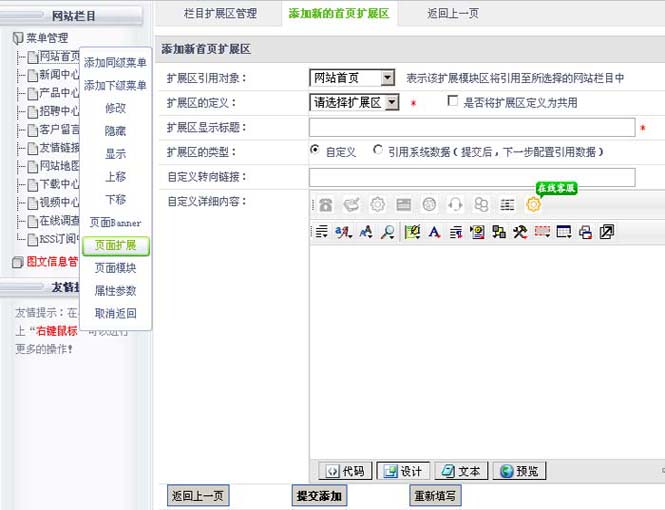Click the 提交添加 submit button
The height and width of the screenshot is (510, 665).
tap(318, 496)
